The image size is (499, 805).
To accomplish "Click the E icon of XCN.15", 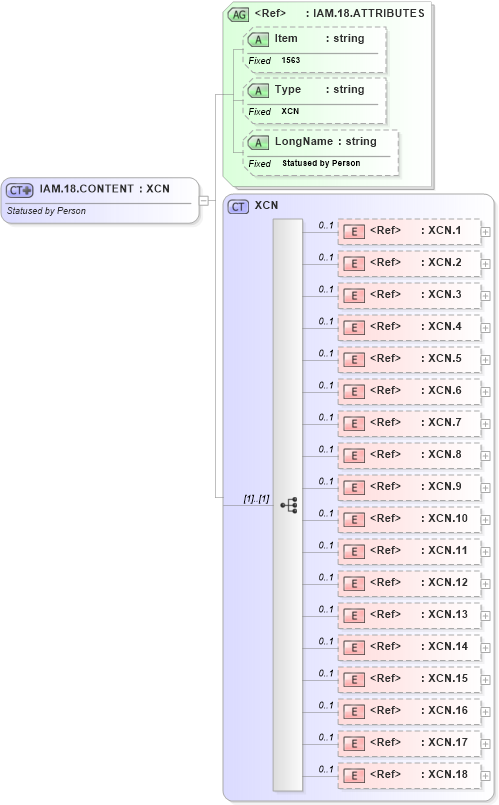I will (354, 680).
